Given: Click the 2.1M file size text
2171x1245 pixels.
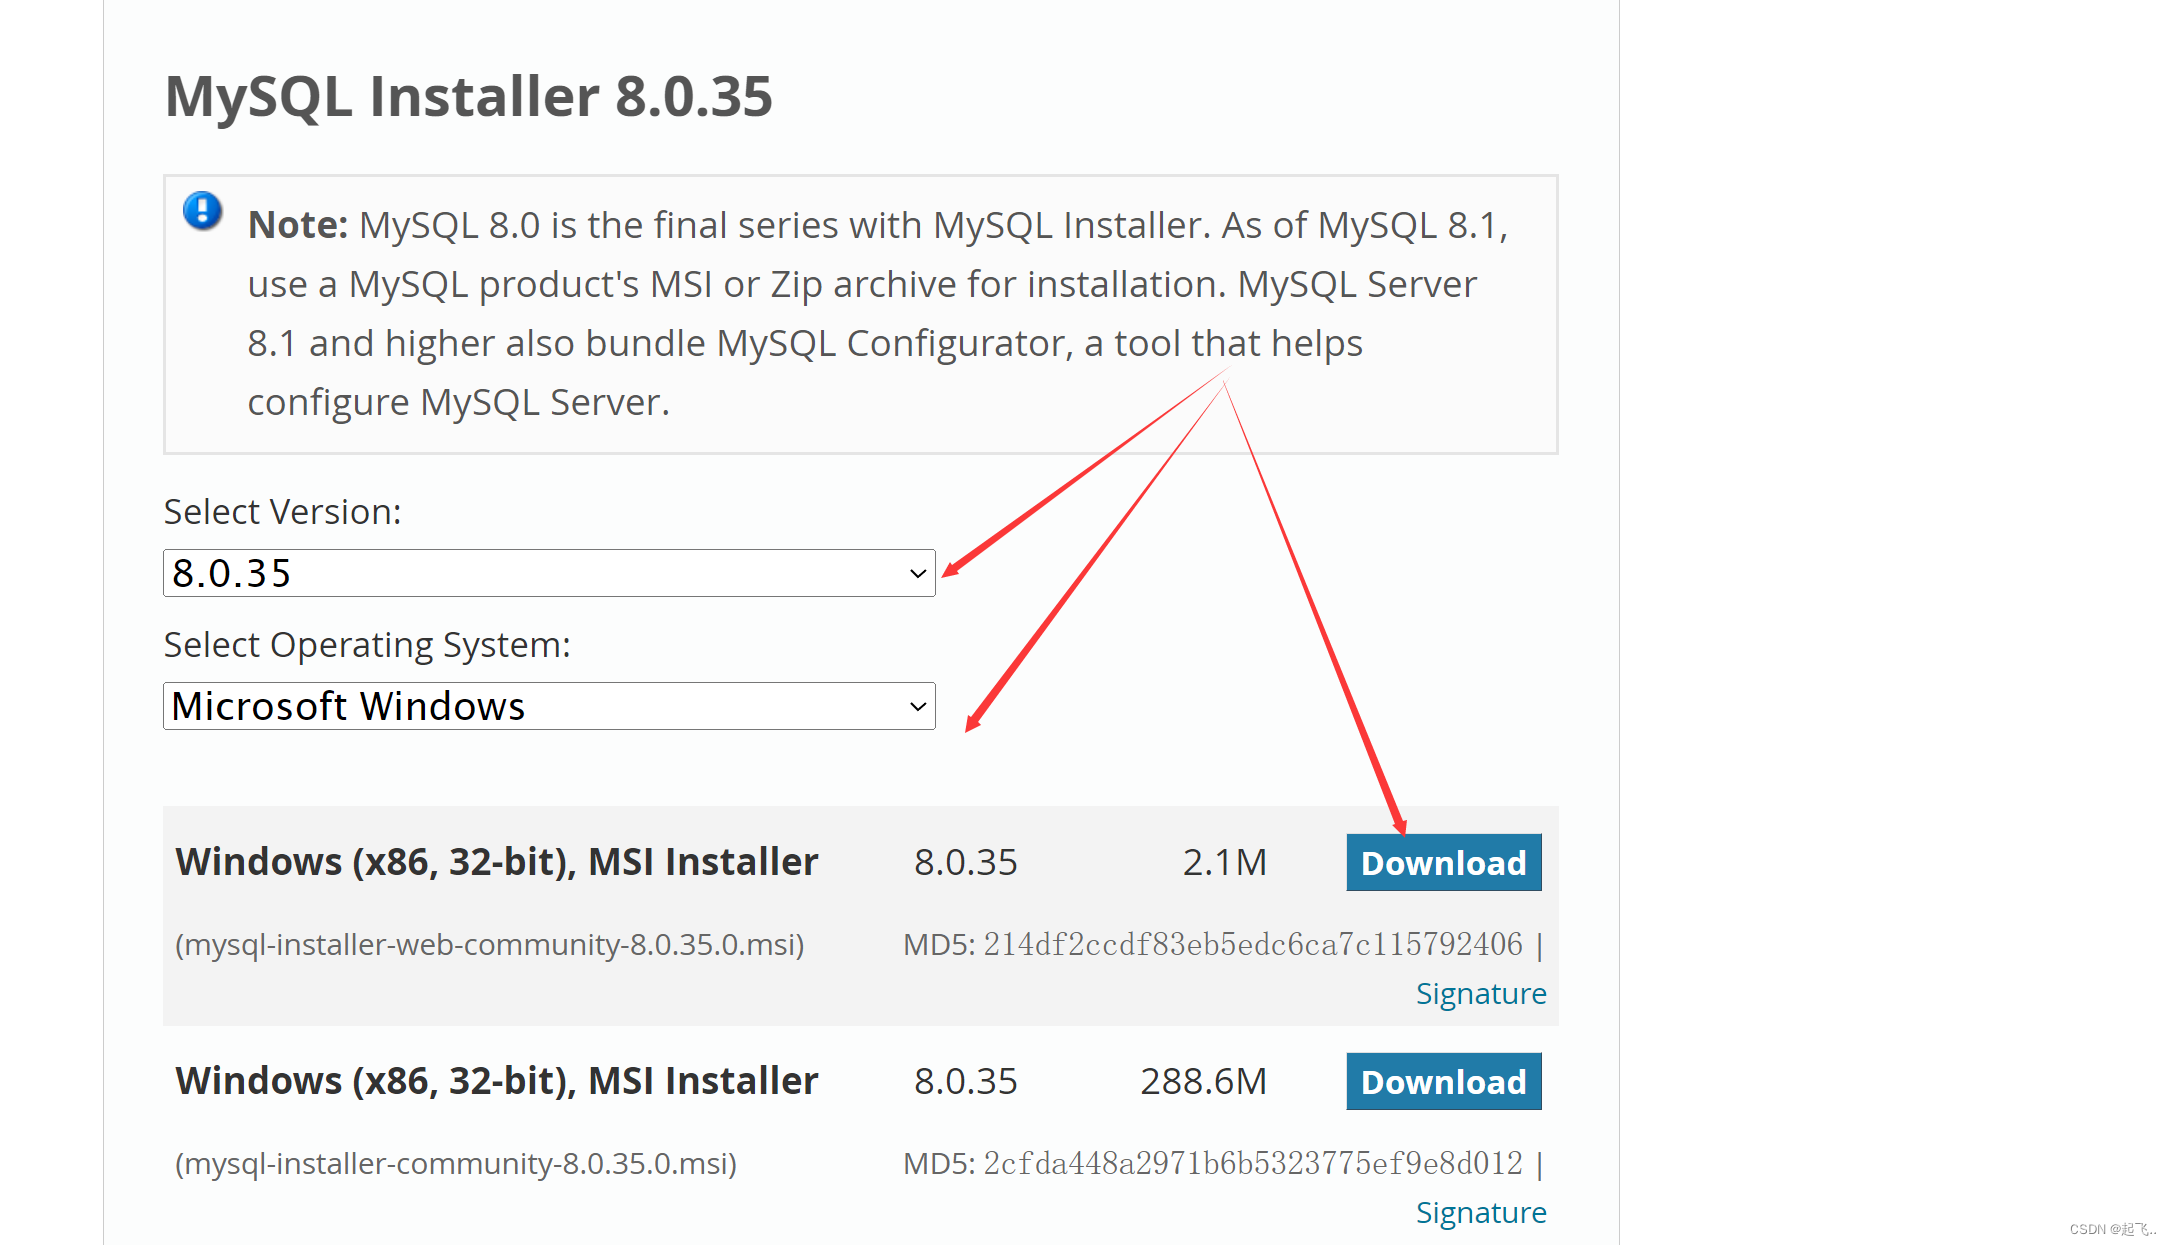Looking at the screenshot, I should pos(1224,862).
